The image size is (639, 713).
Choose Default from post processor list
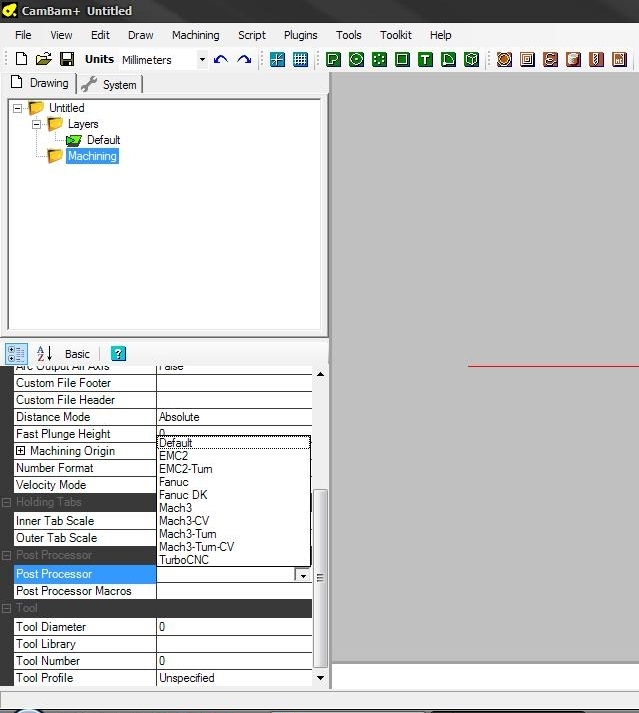[x=234, y=443]
